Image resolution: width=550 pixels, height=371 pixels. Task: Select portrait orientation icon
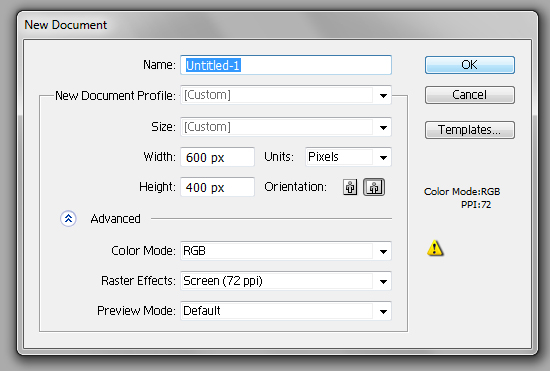click(350, 187)
